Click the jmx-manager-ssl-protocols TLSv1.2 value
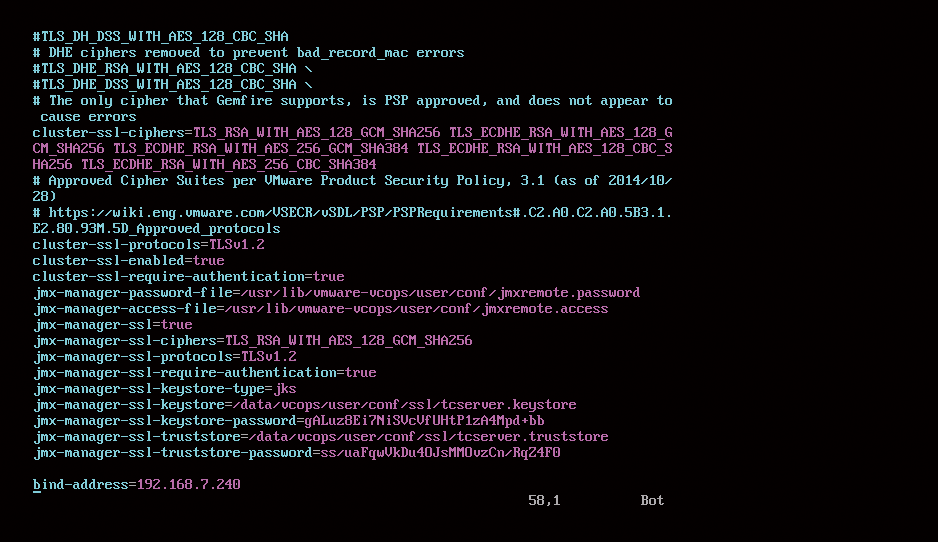This screenshot has height=542, width=938. pos(269,357)
